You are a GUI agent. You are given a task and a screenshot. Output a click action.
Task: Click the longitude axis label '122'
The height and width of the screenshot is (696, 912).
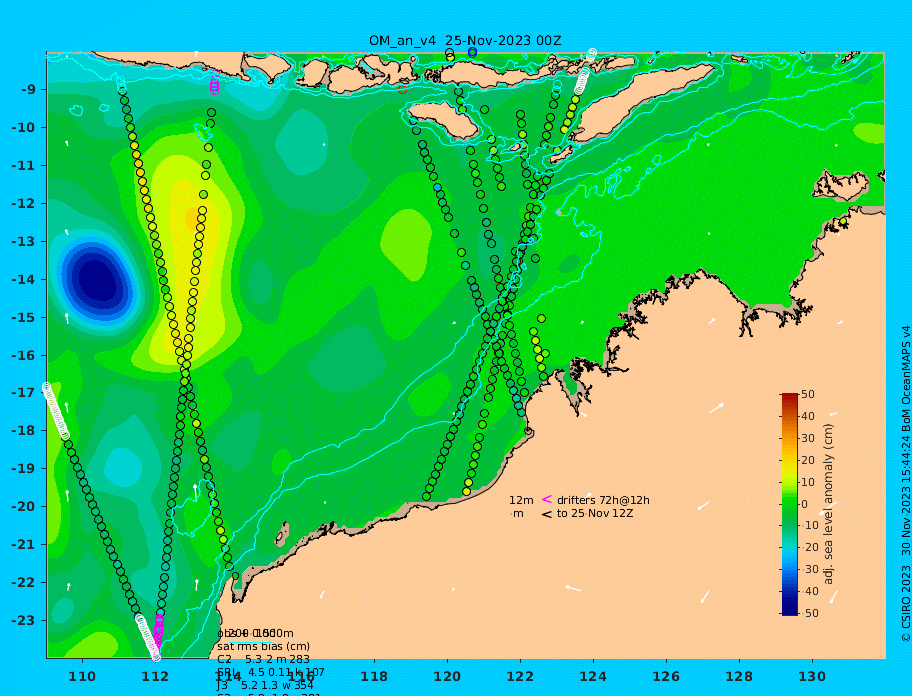[520, 677]
